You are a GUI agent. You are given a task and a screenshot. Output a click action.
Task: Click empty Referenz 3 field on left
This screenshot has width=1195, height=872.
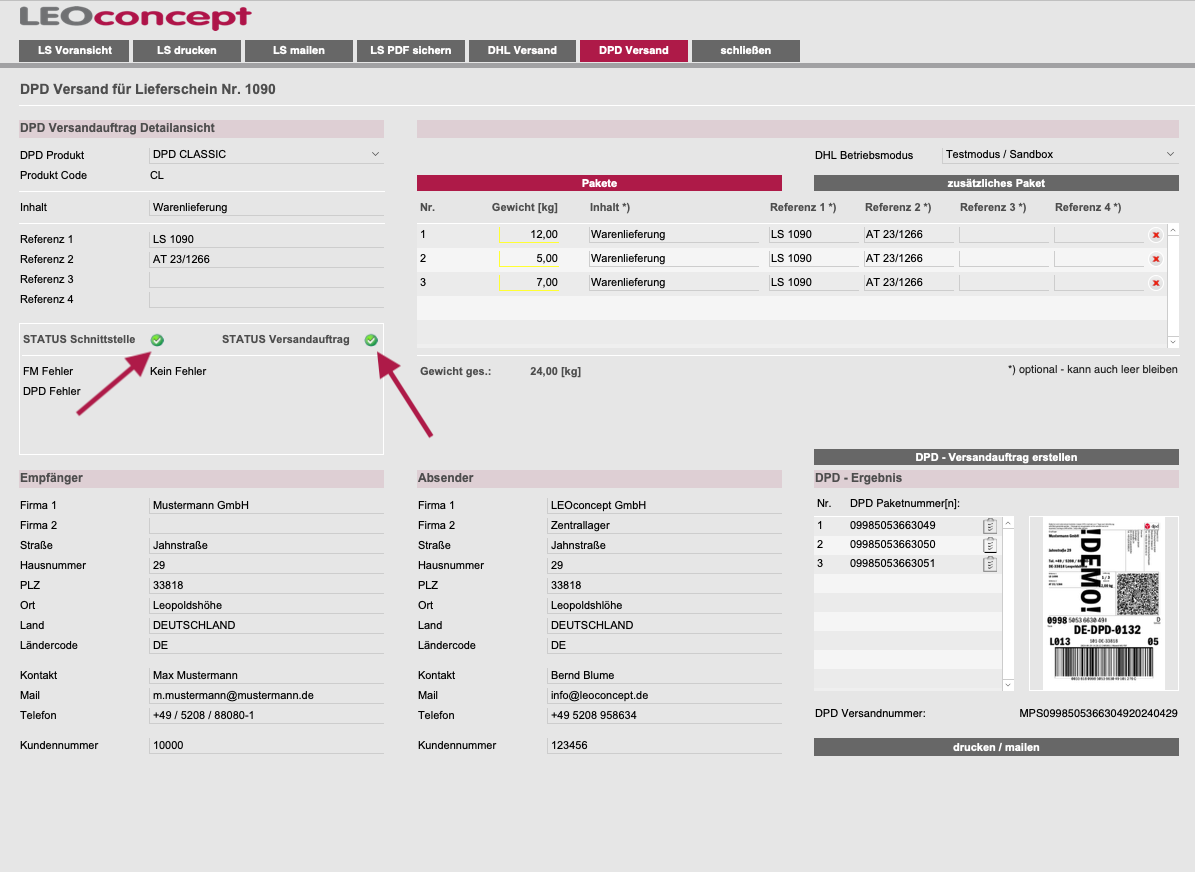tap(267, 279)
